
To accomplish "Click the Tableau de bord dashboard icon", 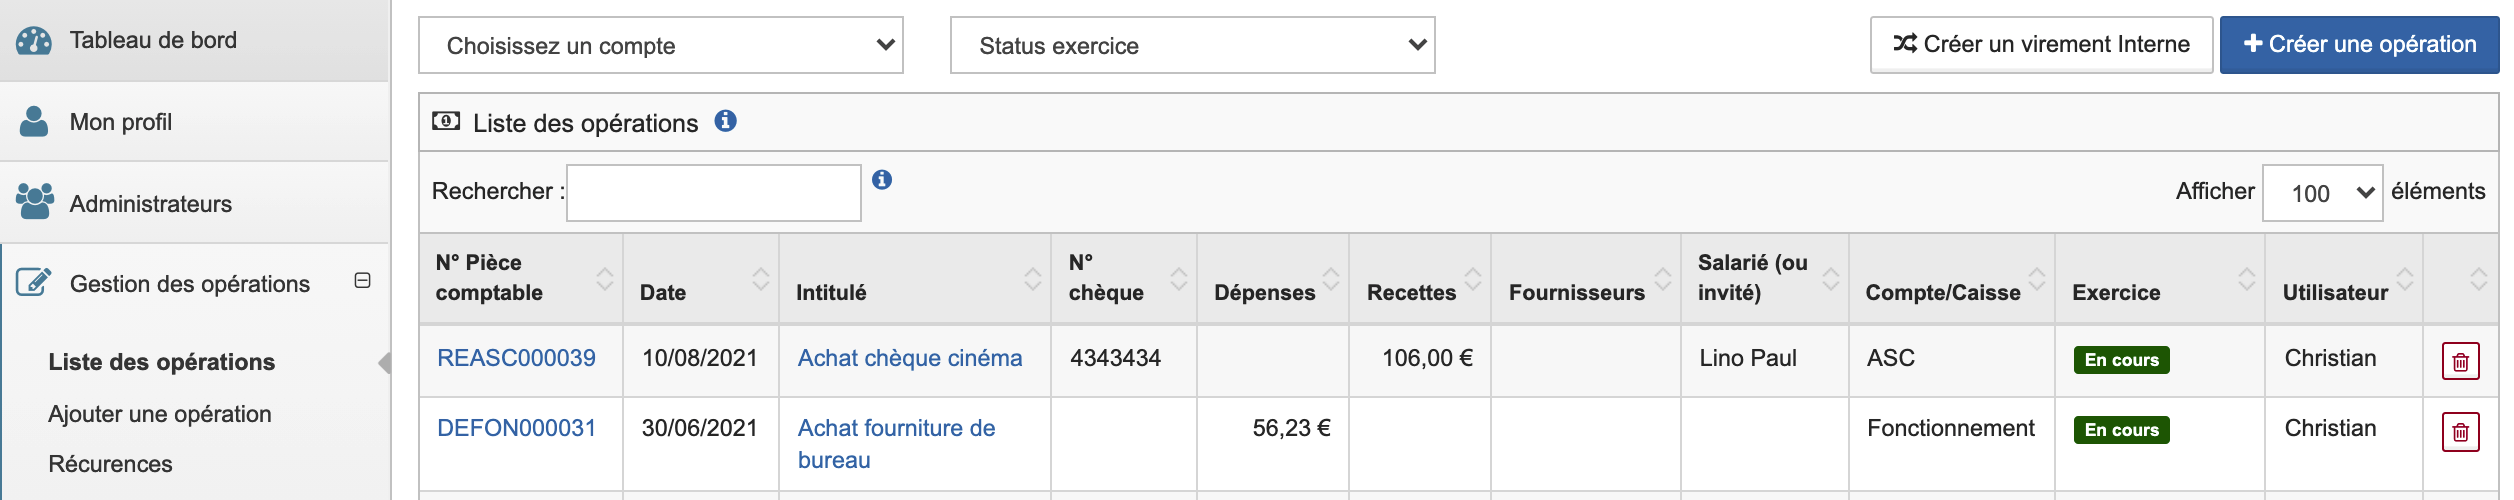I will (x=34, y=41).
